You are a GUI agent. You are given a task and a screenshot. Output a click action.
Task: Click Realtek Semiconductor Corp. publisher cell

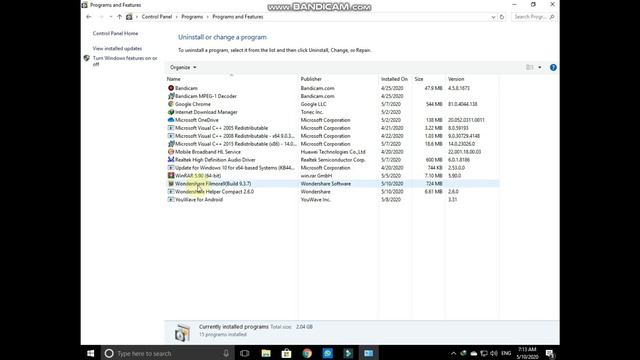click(333, 160)
